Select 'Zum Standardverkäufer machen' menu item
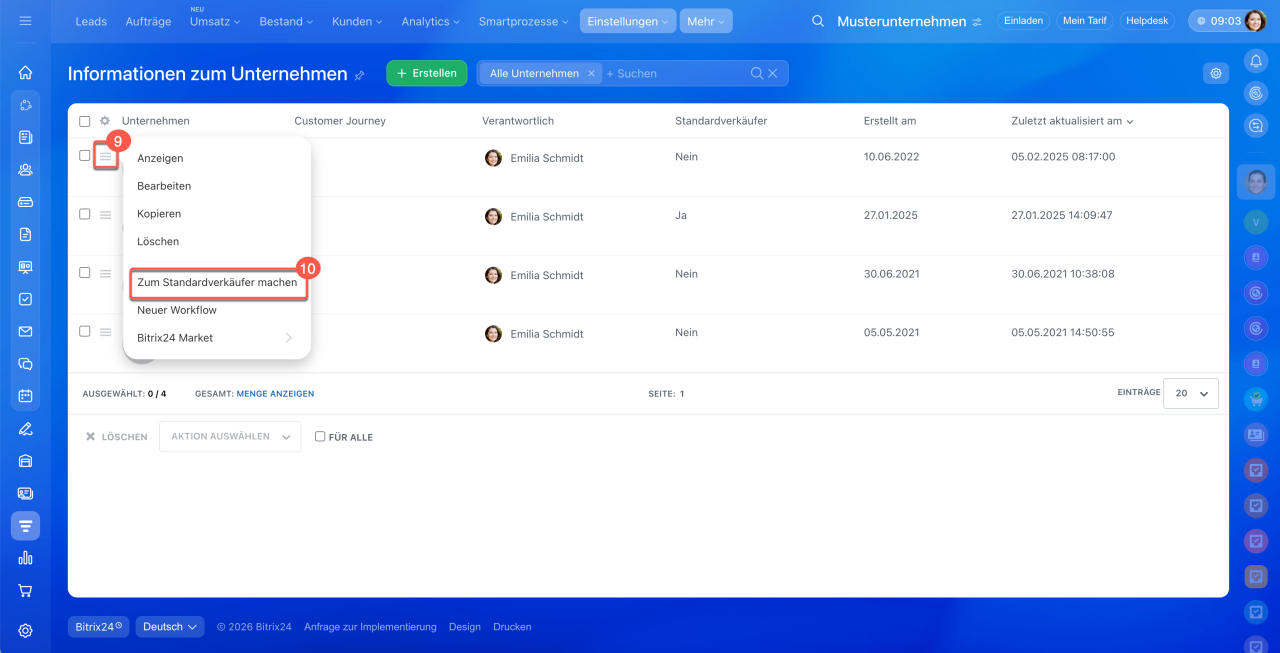 coord(217,283)
